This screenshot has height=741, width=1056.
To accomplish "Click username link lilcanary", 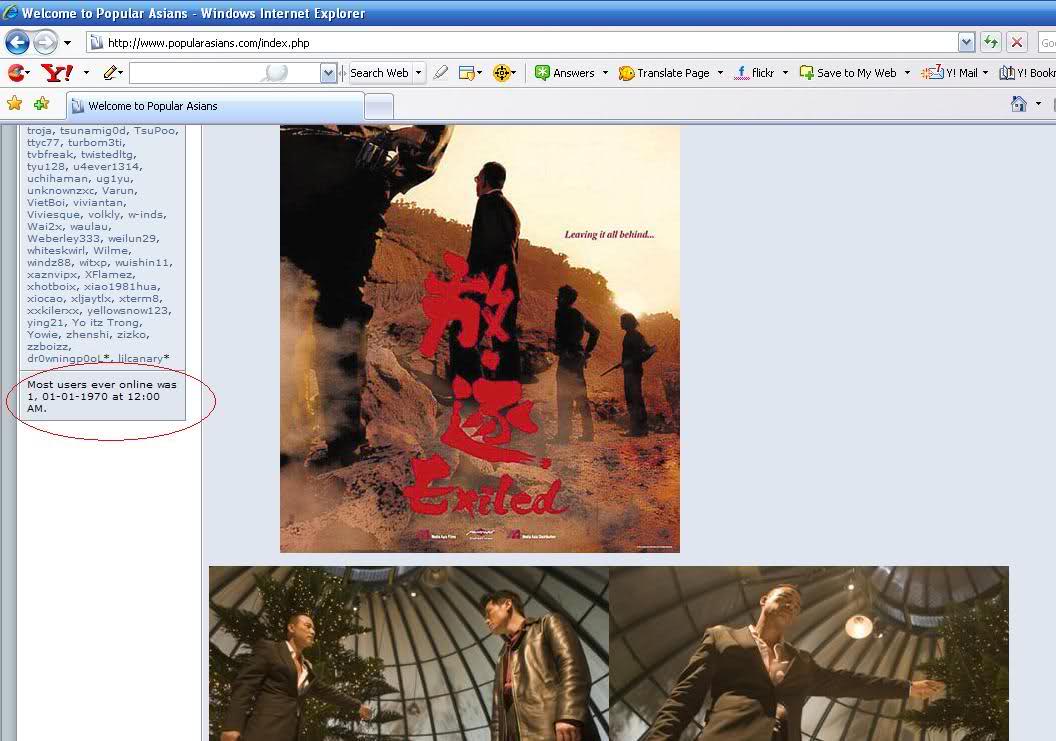I will click(140, 358).
